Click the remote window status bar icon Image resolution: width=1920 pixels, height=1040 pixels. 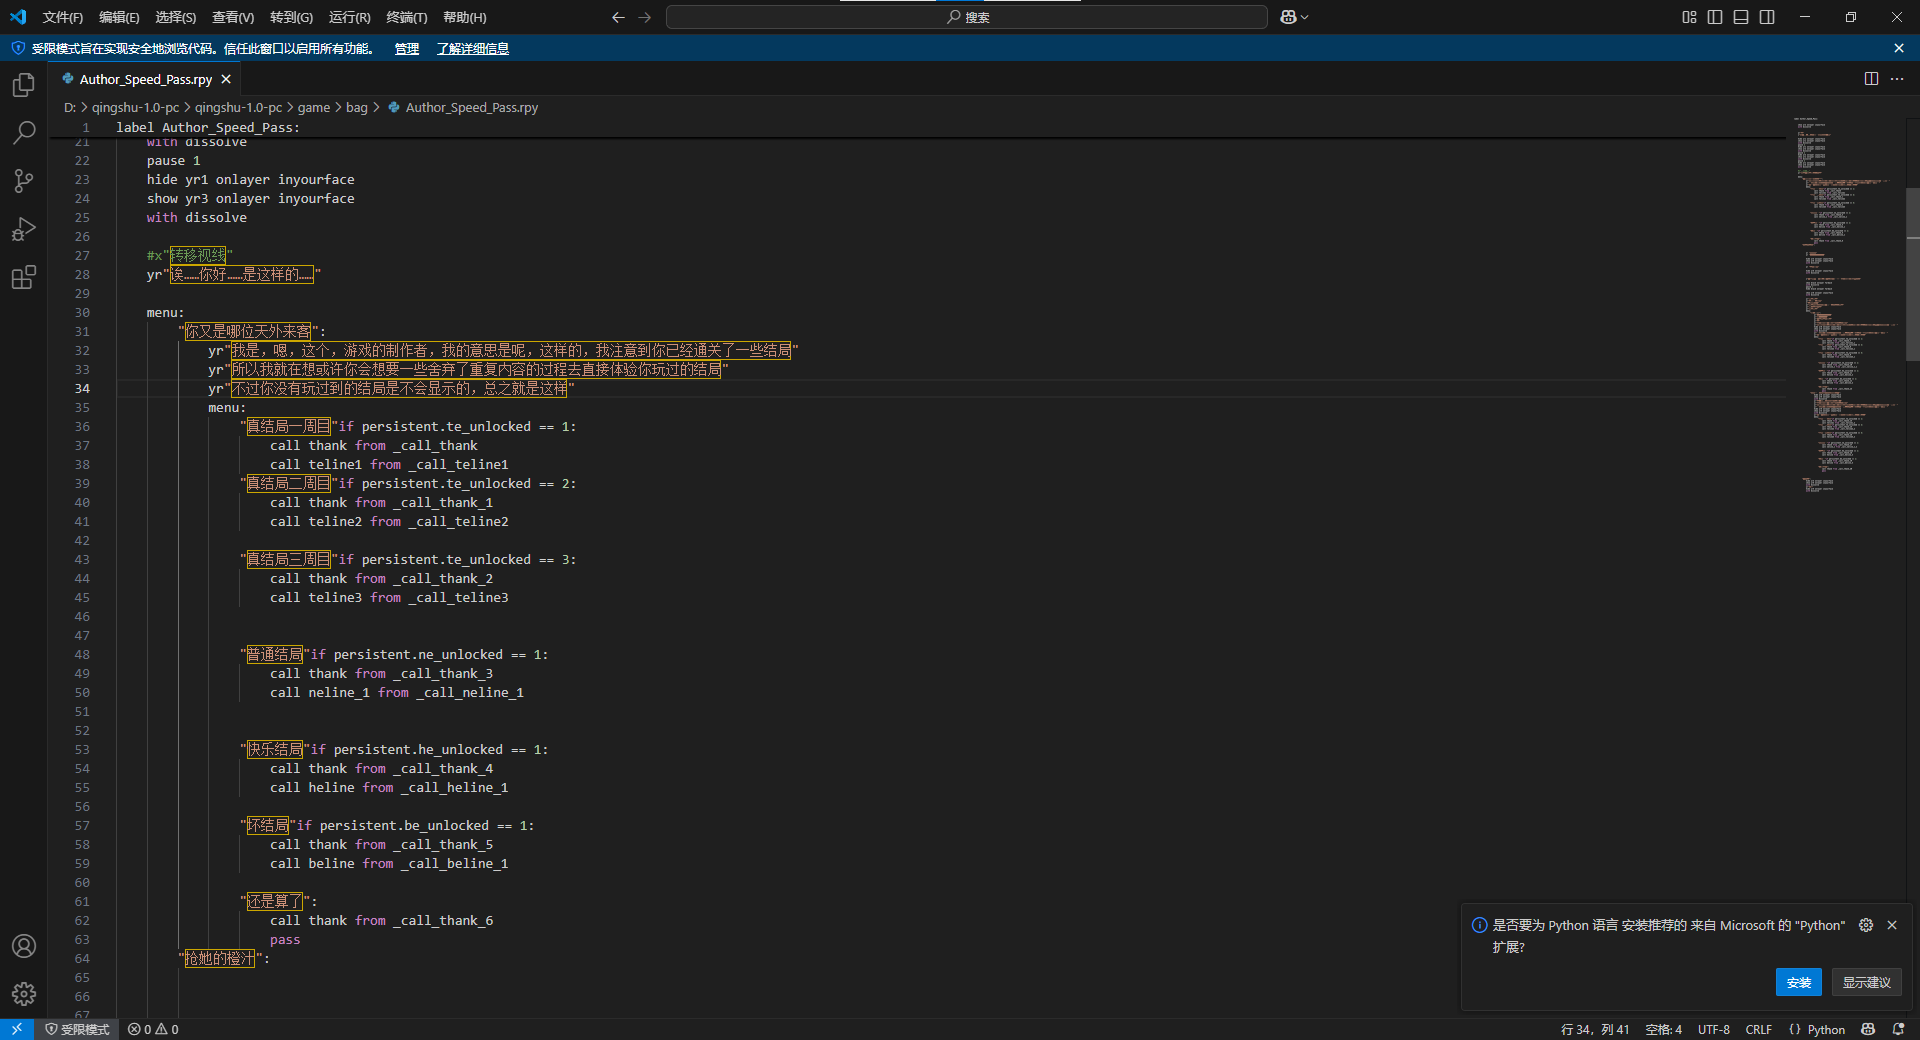click(x=17, y=1029)
